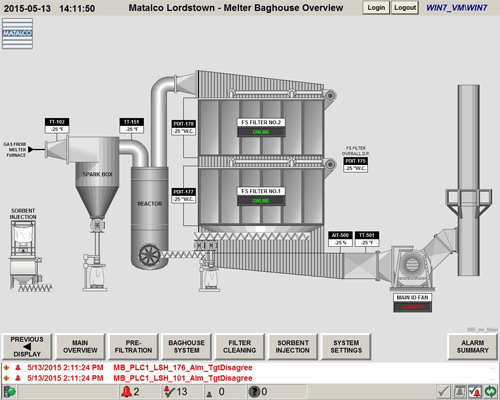Open the Filter Cleaning screen
500x400 pixels.
[x=240, y=347]
